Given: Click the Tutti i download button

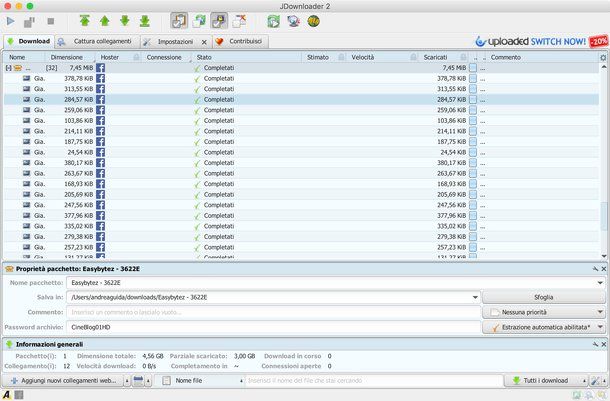Looking at the screenshot, I should click(x=541, y=381).
